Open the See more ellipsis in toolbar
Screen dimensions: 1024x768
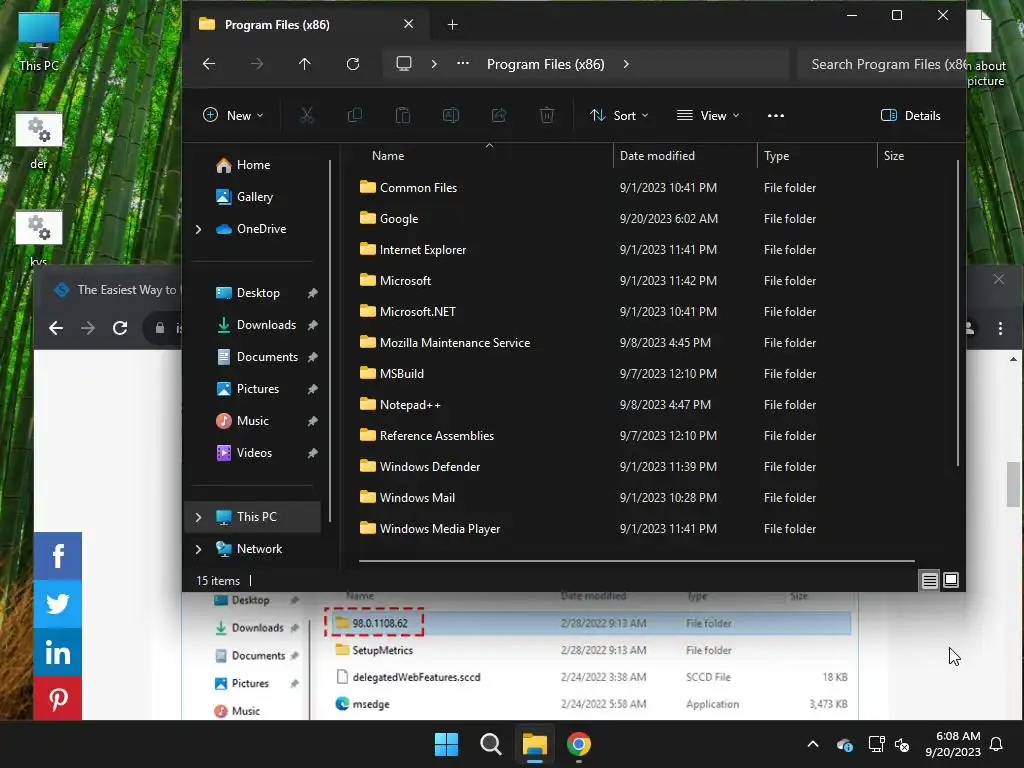(776, 116)
